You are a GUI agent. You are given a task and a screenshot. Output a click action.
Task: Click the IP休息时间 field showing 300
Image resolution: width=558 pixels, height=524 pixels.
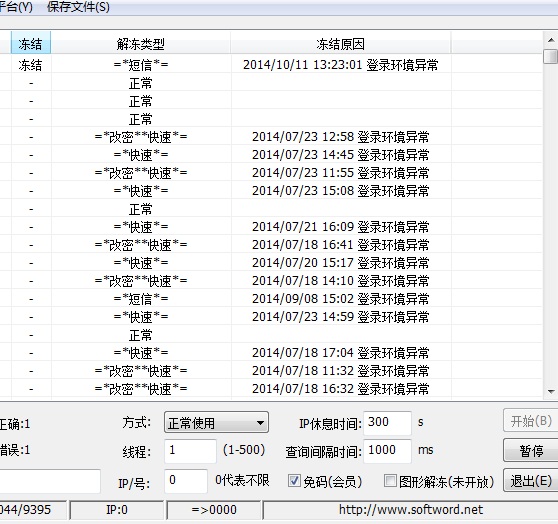tap(387, 423)
